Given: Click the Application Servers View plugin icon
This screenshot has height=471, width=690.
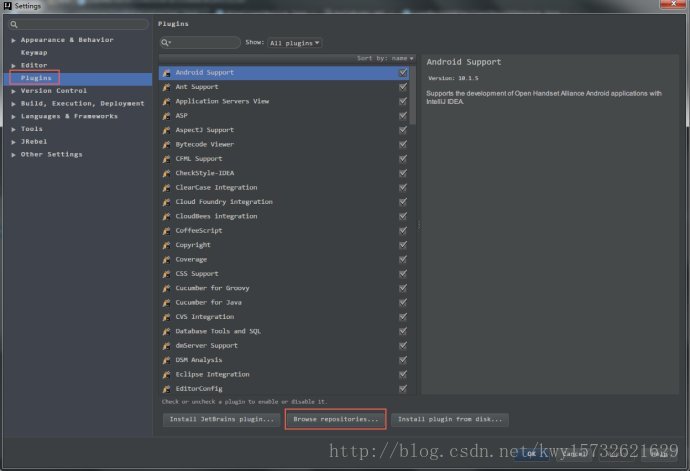Looking at the screenshot, I should pos(166,102).
